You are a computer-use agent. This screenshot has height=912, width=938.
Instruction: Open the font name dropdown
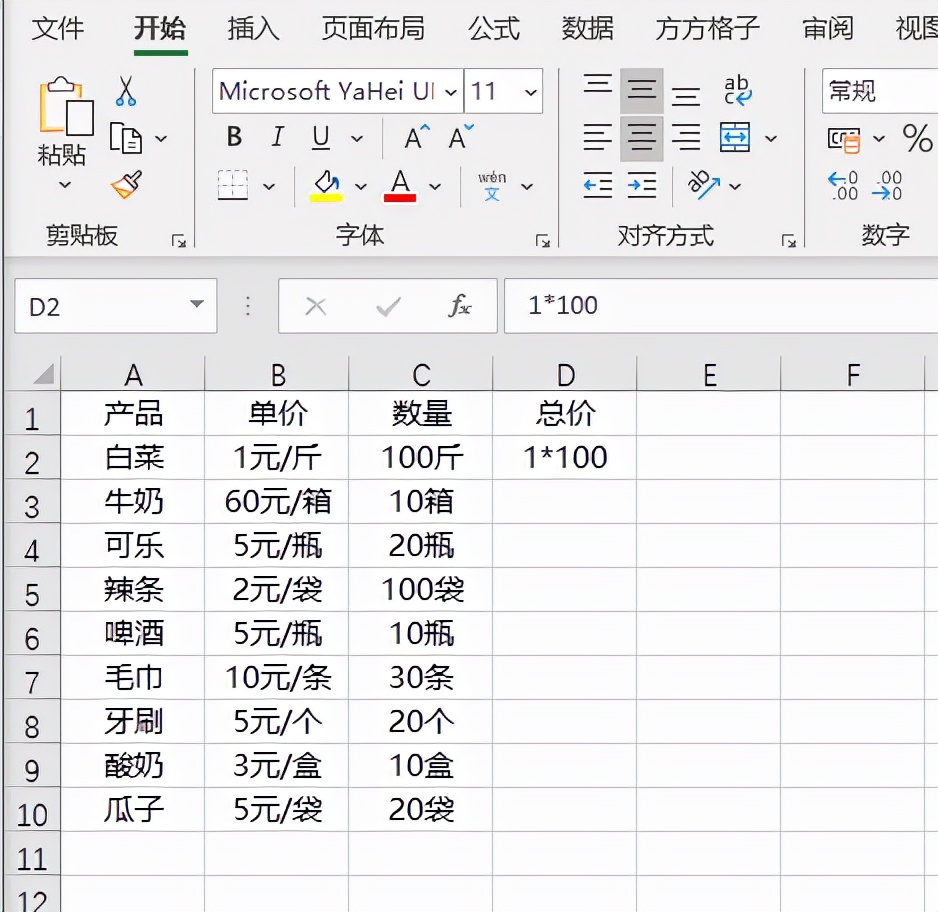(452, 91)
